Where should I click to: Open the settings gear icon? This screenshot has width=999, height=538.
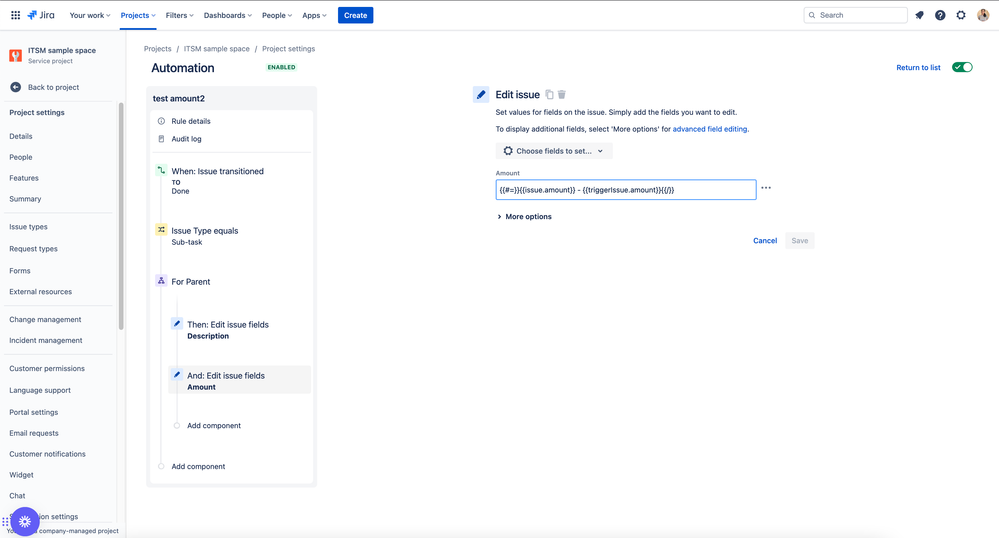tap(961, 15)
